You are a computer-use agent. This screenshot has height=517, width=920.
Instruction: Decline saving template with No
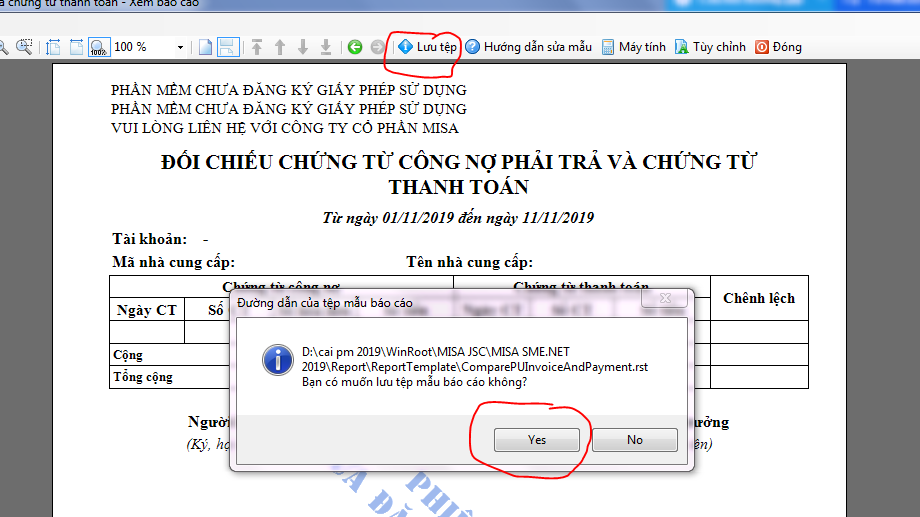pos(635,440)
